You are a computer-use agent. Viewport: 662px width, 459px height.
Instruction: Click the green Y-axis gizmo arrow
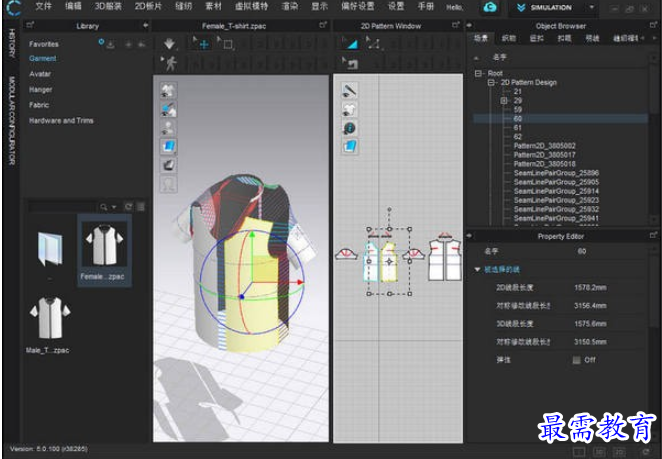point(252,234)
